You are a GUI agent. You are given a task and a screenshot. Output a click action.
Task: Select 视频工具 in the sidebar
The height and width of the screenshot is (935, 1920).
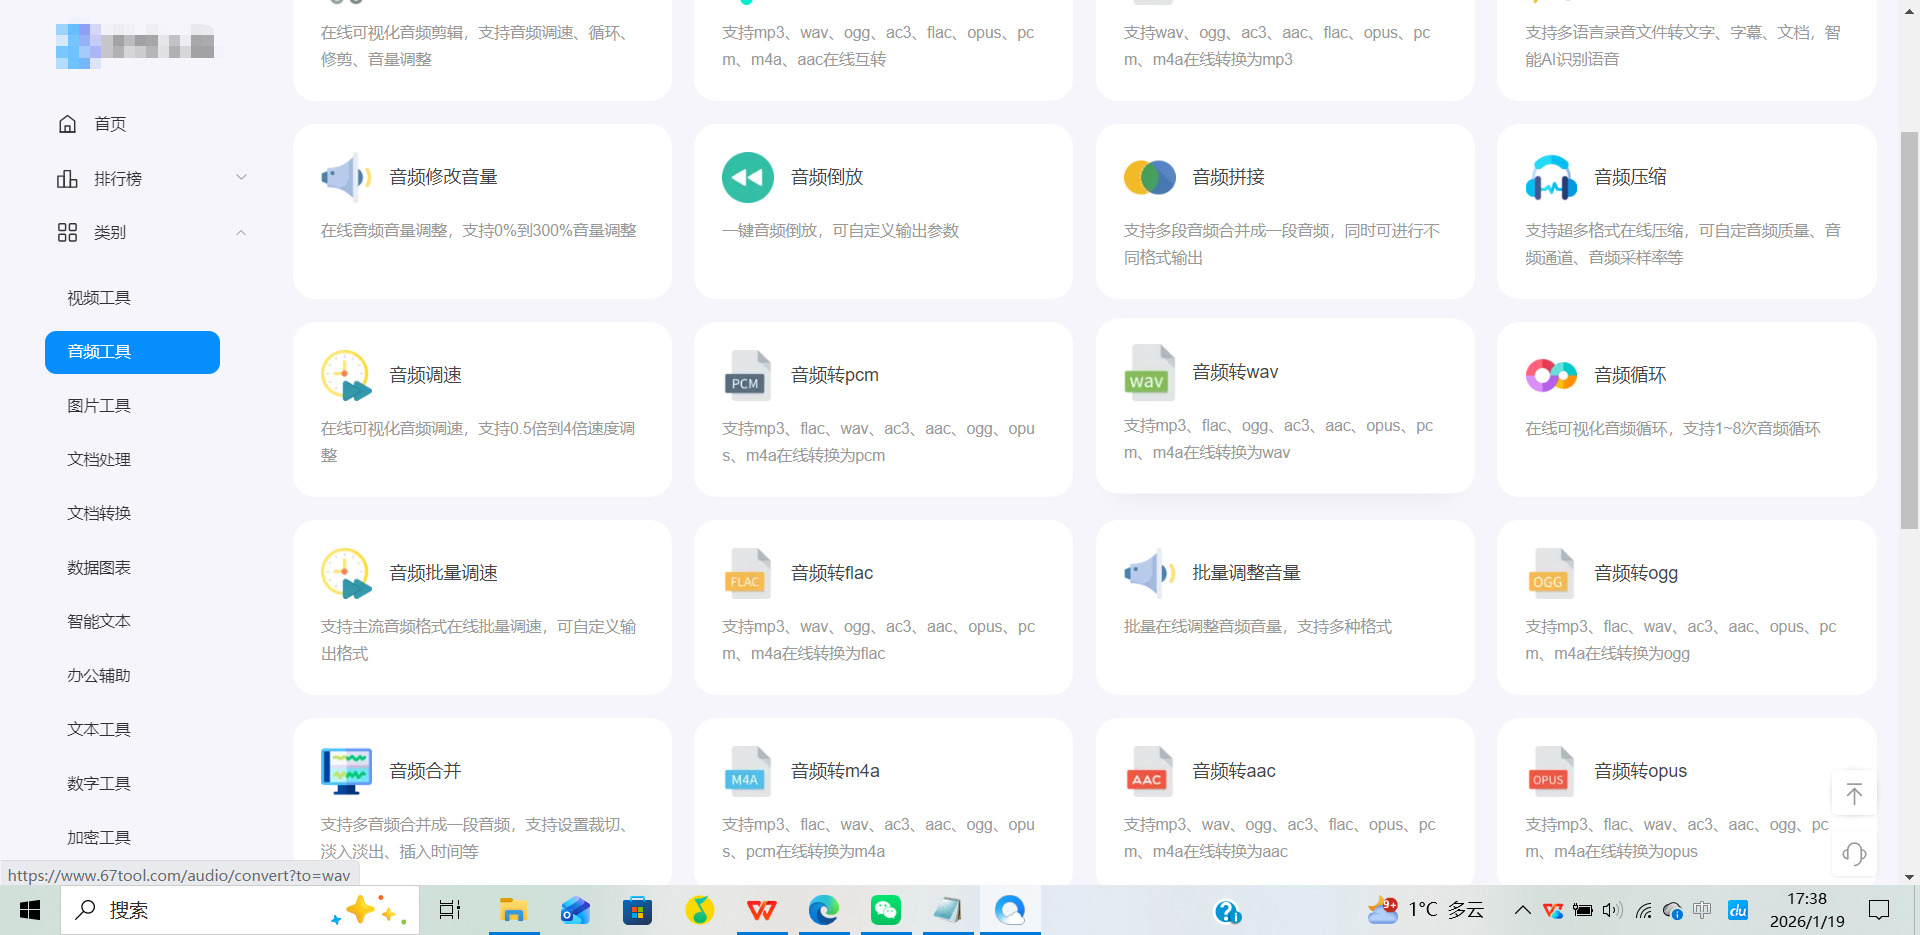99,298
